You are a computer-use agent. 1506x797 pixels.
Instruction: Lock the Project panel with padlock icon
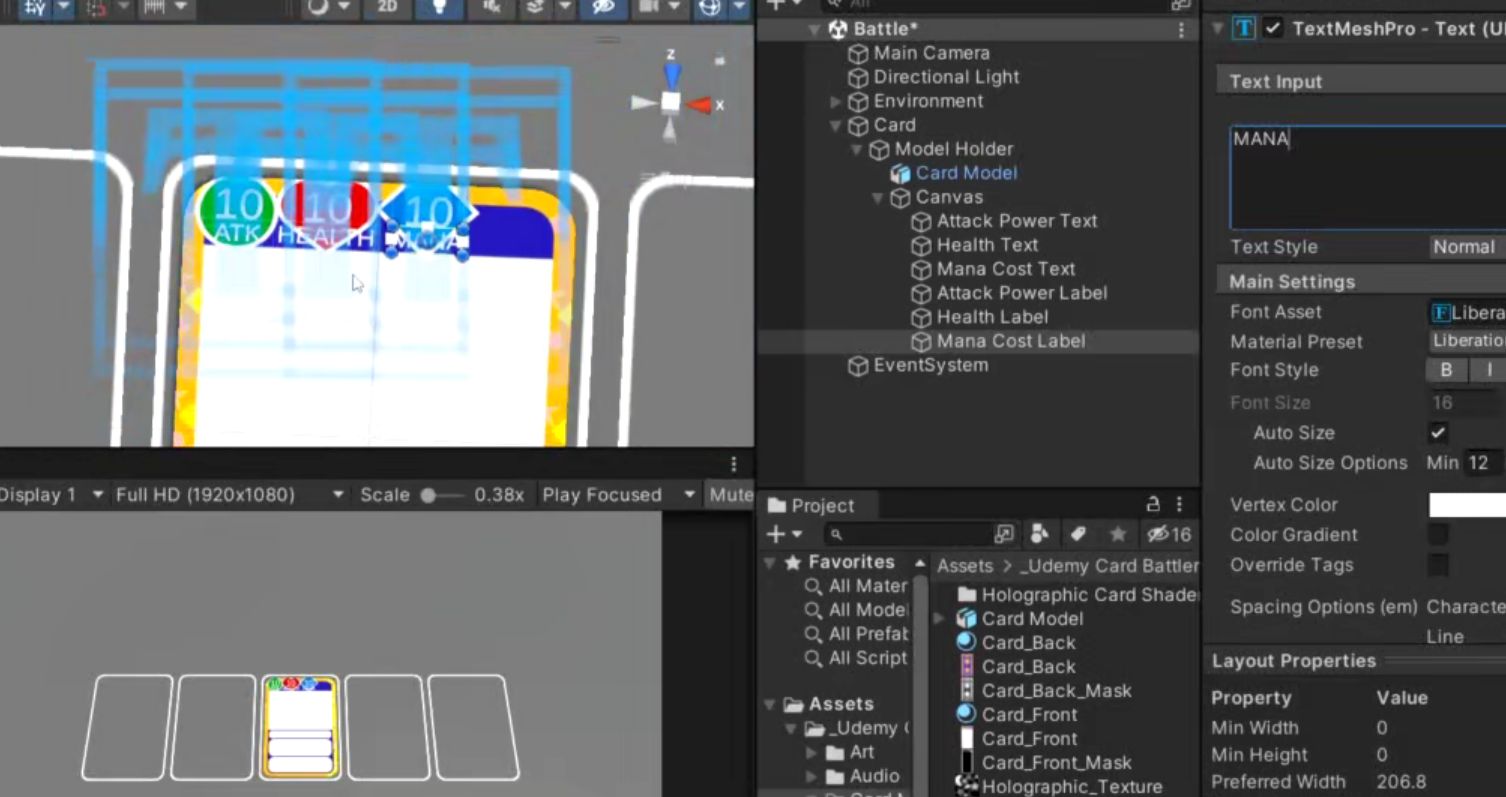pyautogui.click(x=1153, y=504)
